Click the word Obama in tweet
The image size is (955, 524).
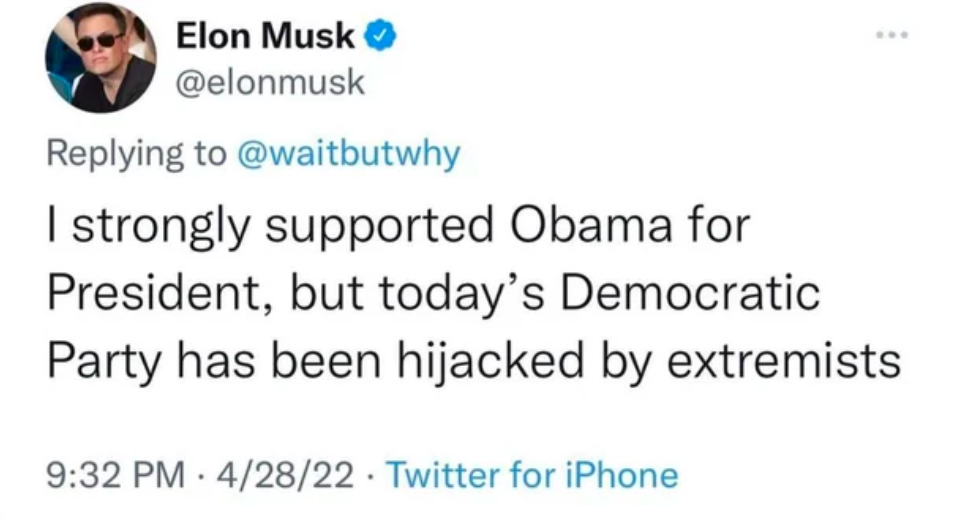click(591, 225)
